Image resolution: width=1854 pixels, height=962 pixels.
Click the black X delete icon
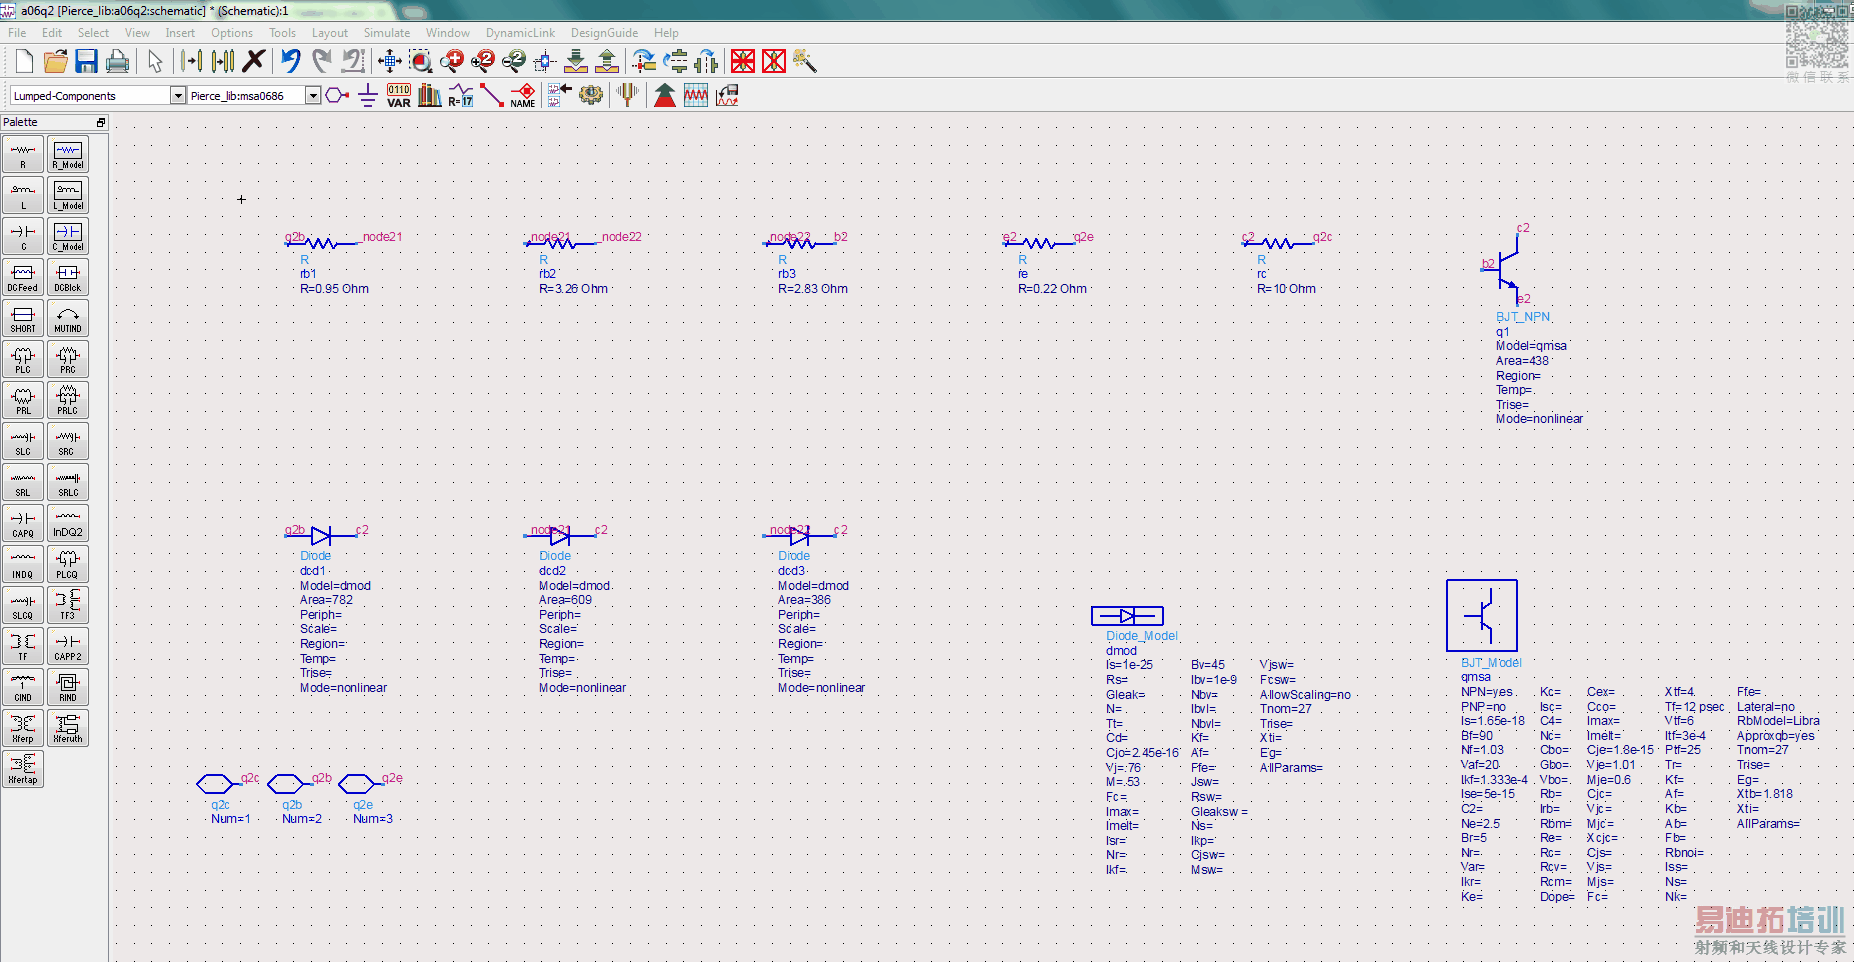[x=254, y=62]
